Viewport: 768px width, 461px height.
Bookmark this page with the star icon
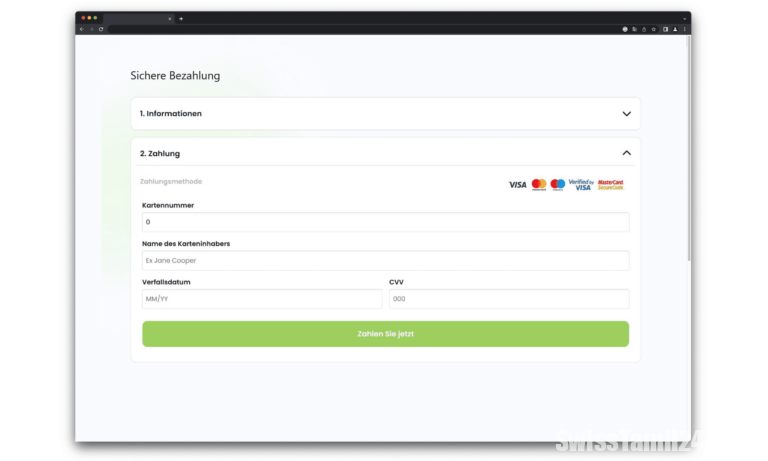tap(654, 29)
